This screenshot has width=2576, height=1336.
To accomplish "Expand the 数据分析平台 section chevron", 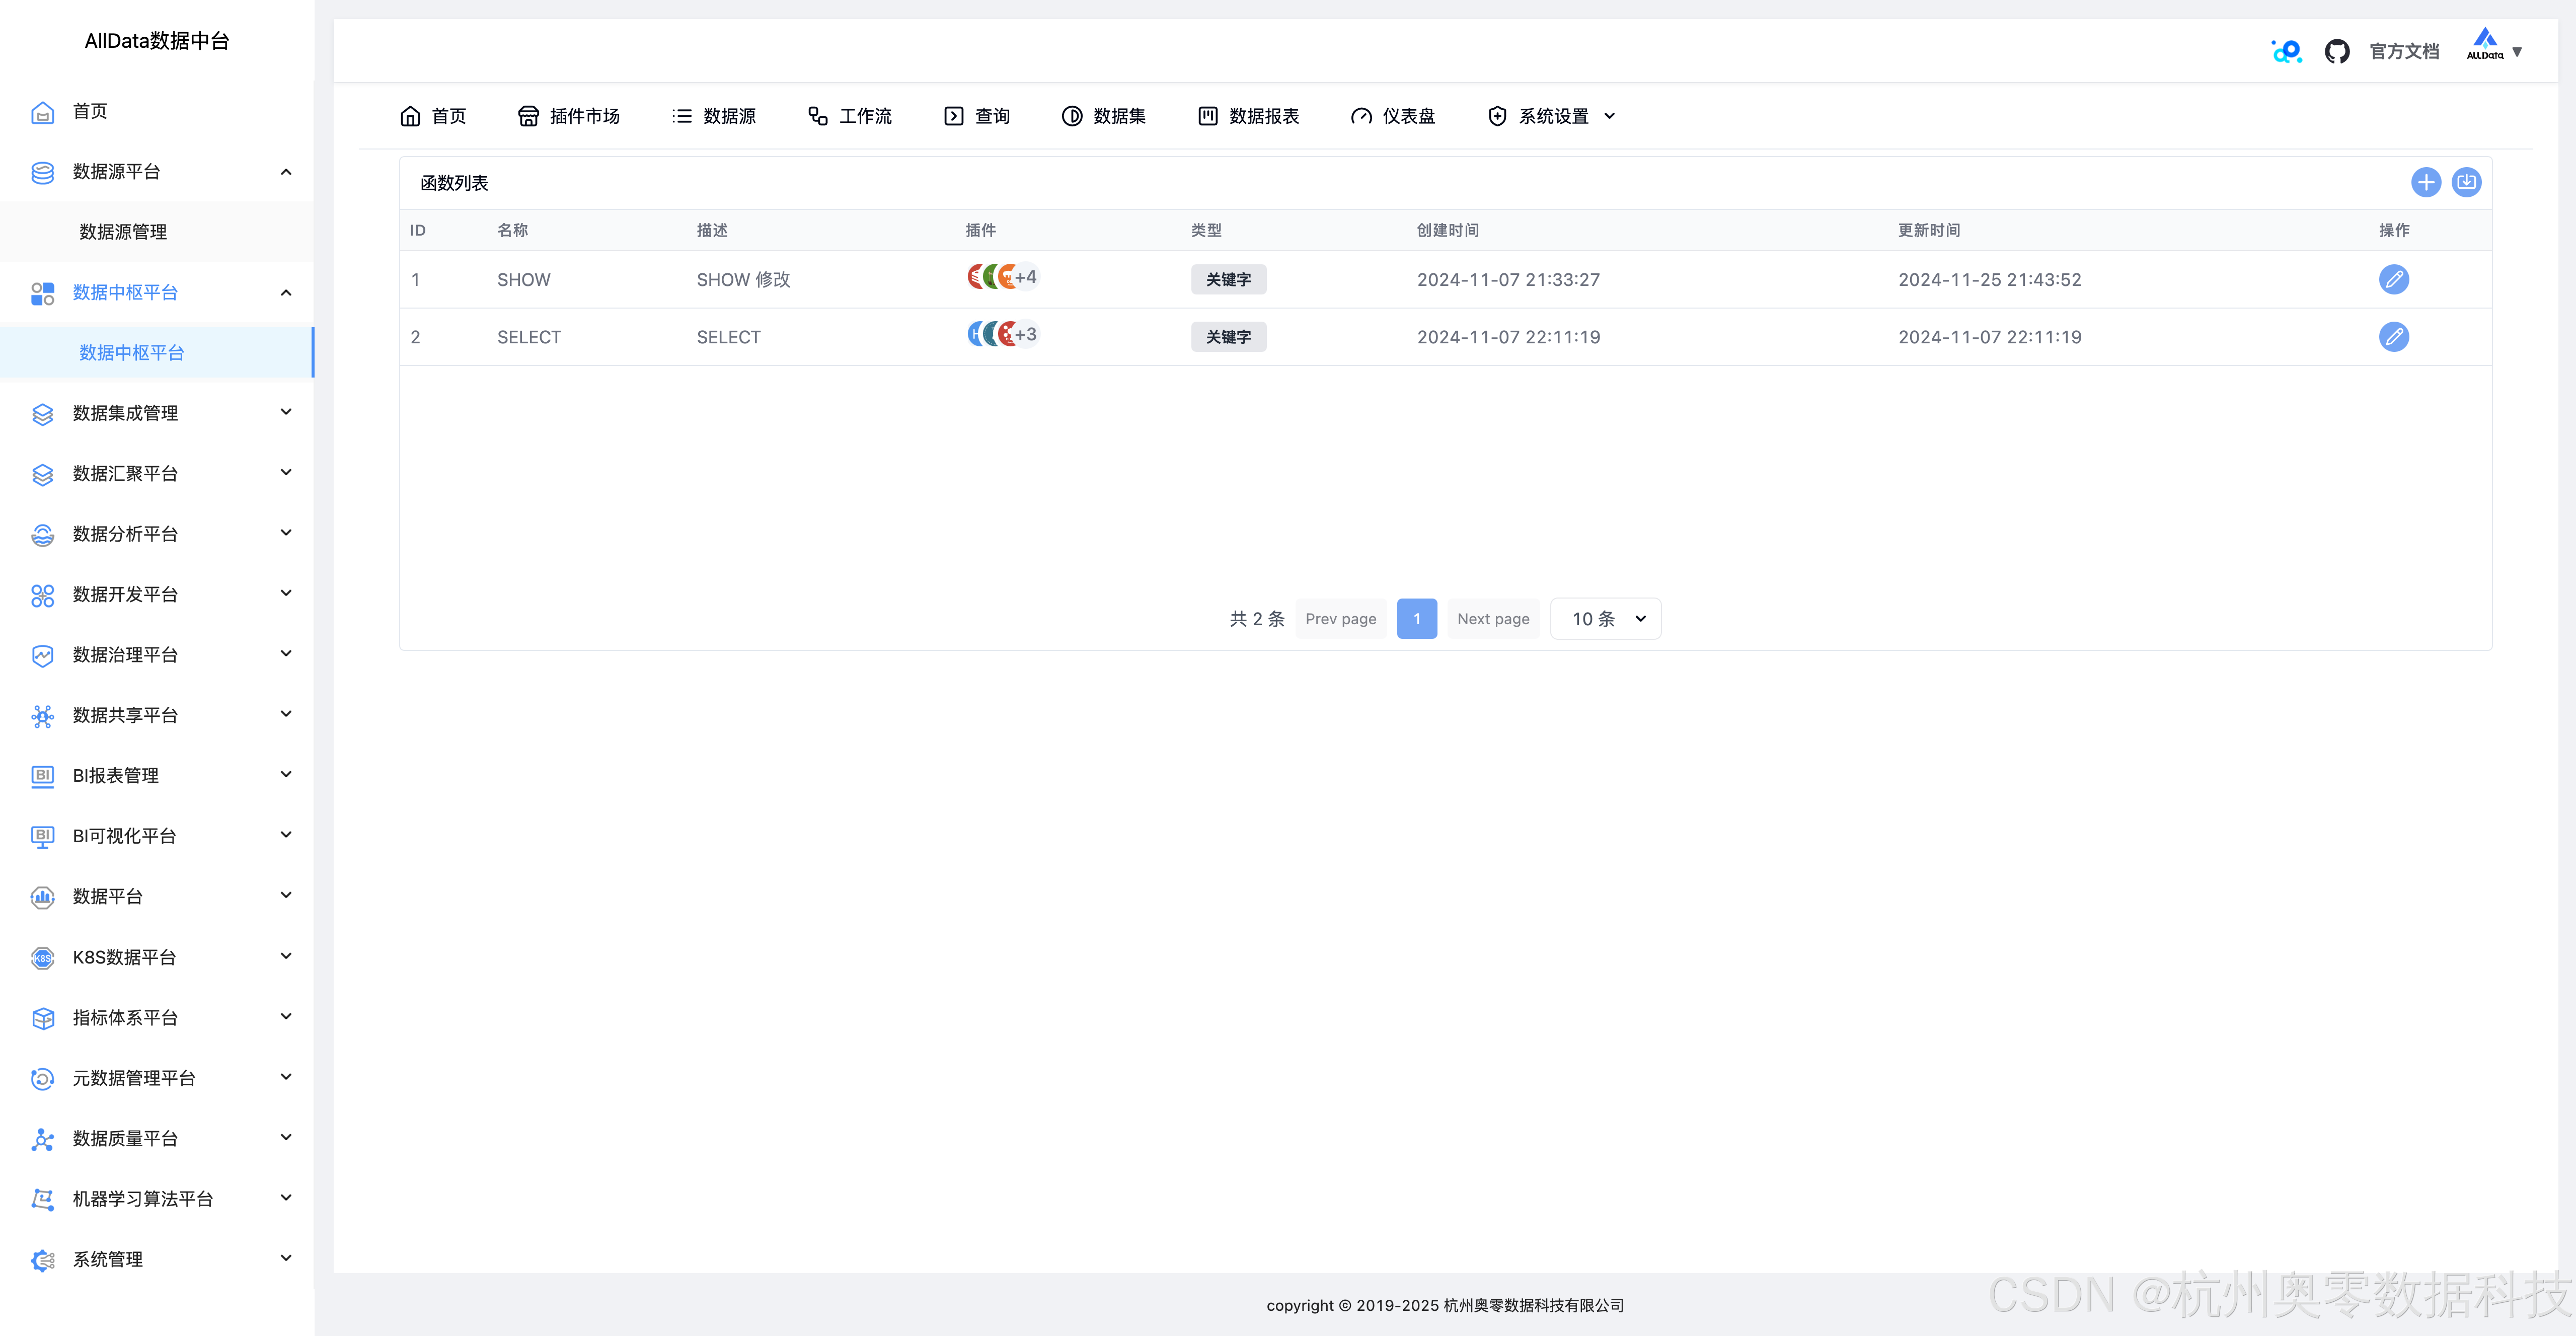I will point(286,533).
